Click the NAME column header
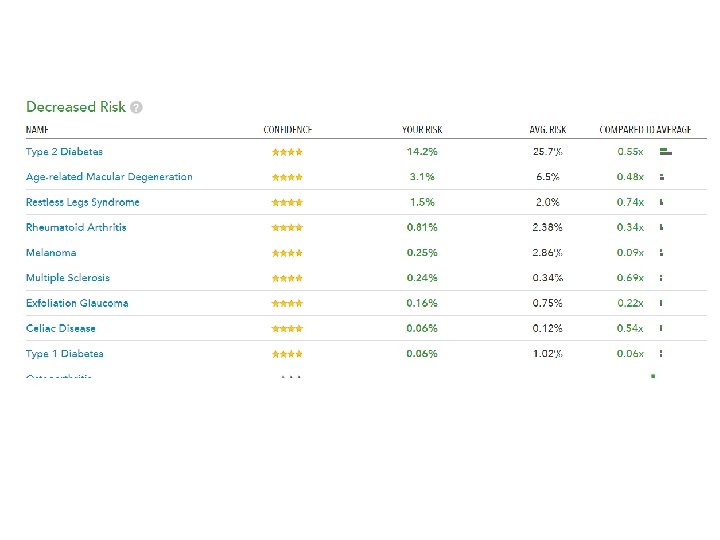 [x=37, y=129]
